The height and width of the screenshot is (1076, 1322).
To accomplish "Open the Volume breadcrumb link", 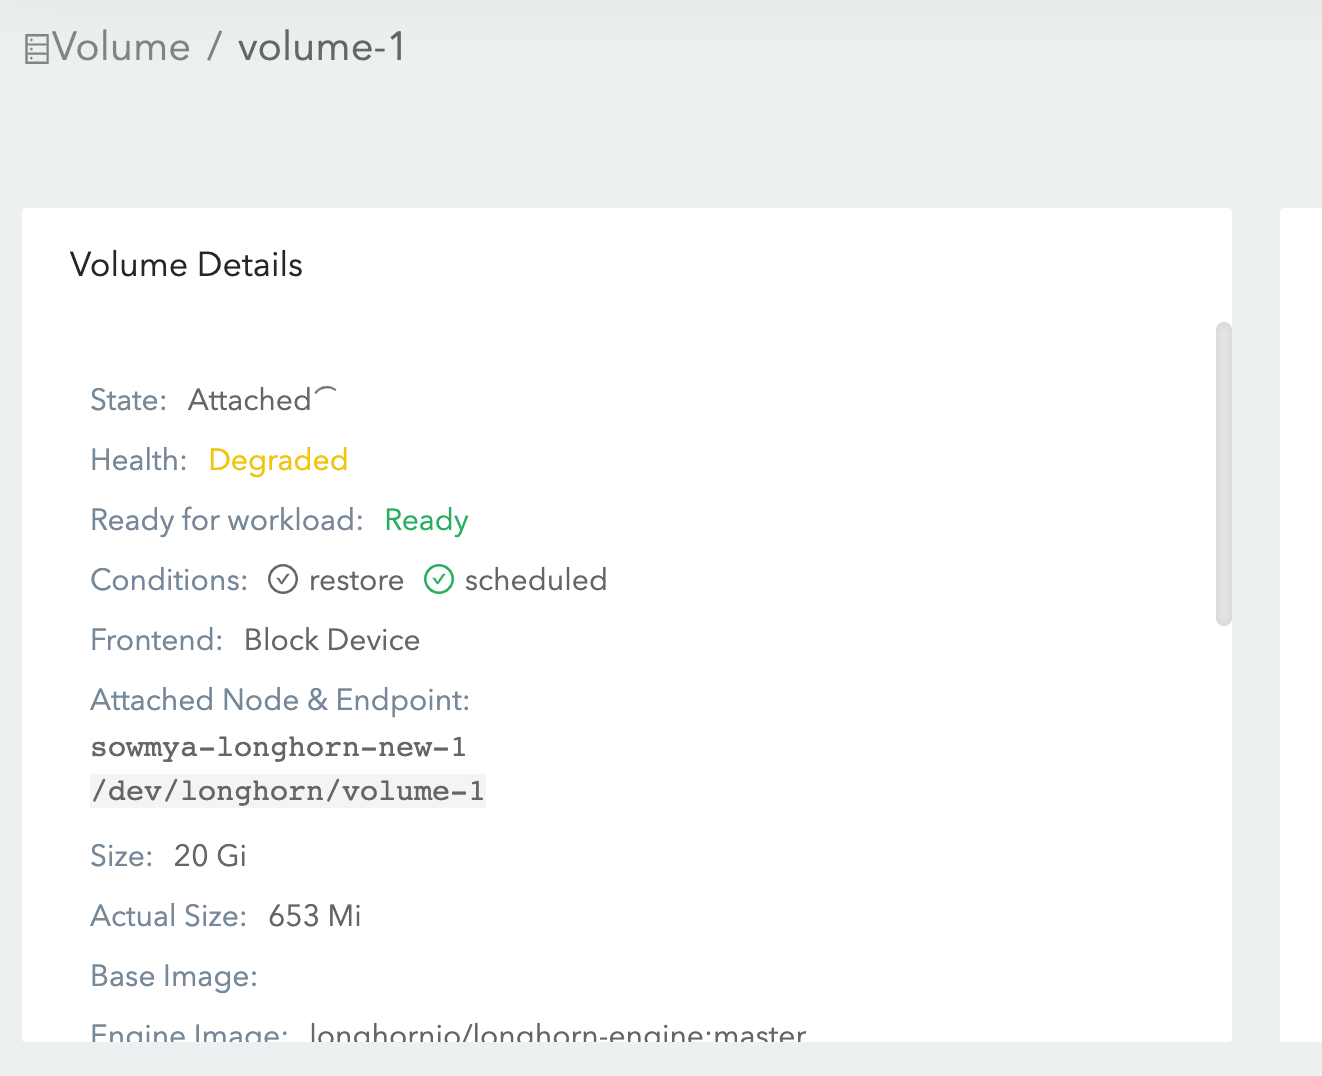I will (x=122, y=47).
